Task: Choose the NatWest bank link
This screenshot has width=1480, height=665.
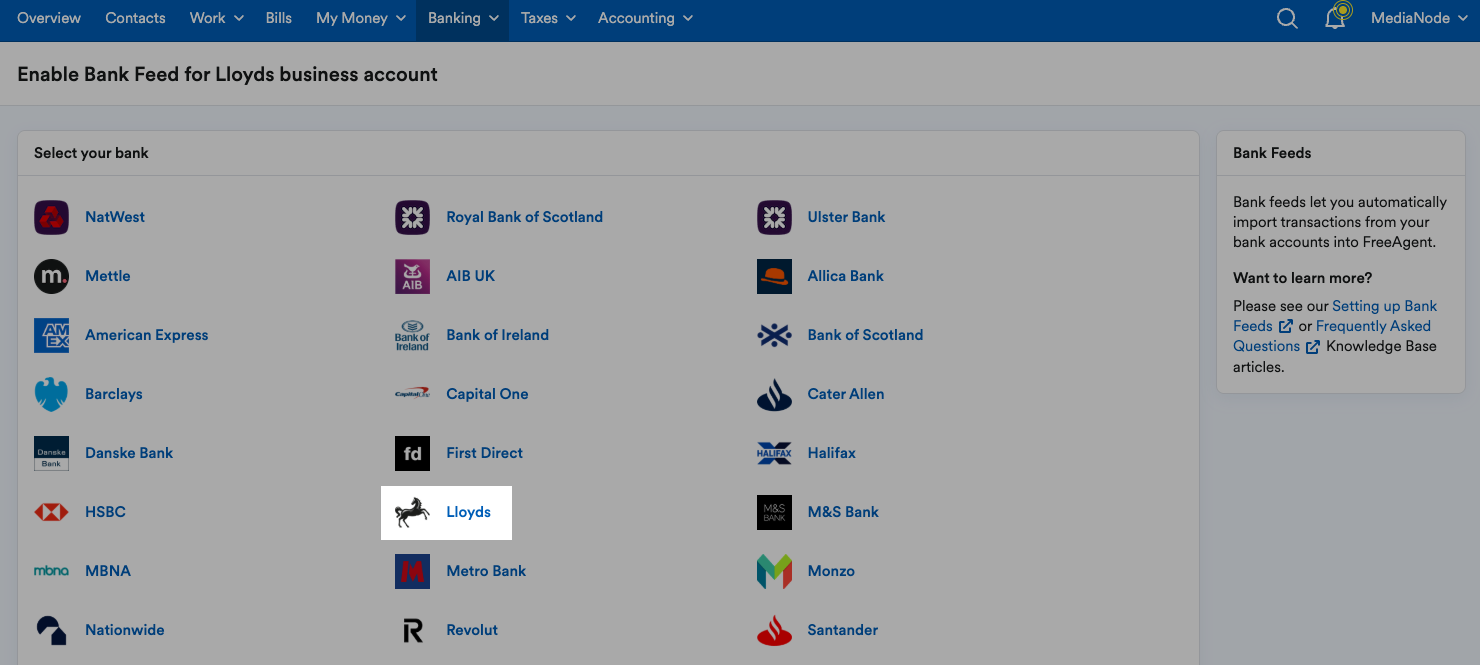Action: (x=115, y=217)
